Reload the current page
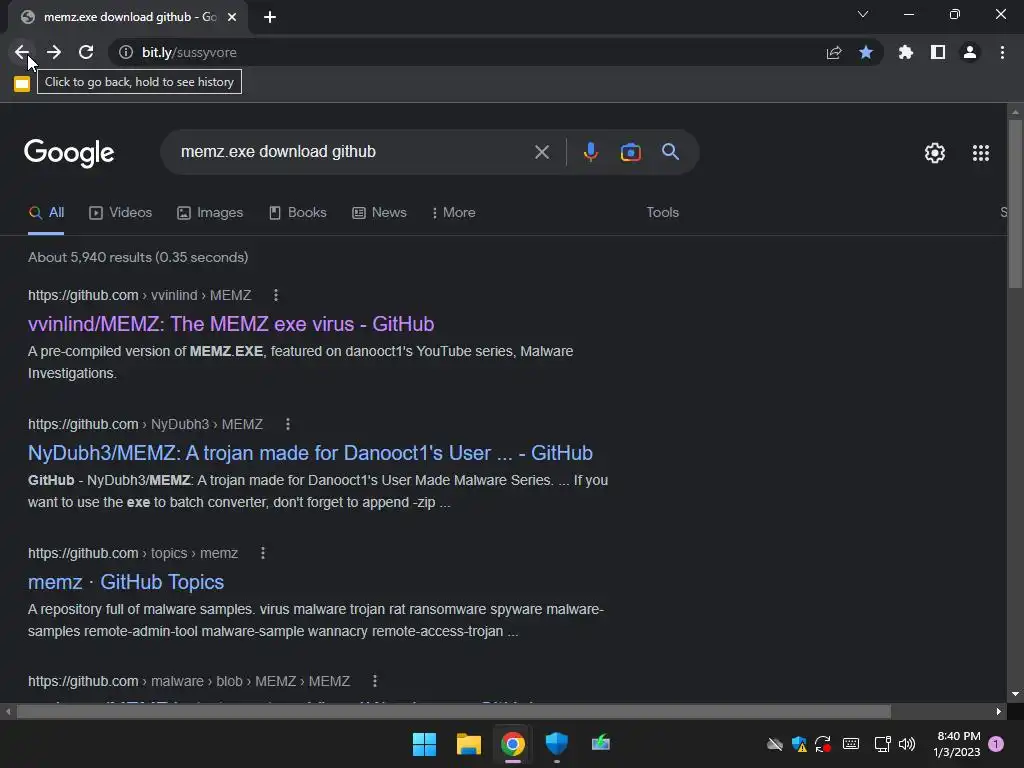The width and height of the screenshot is (1024, 768). [86, 52]
